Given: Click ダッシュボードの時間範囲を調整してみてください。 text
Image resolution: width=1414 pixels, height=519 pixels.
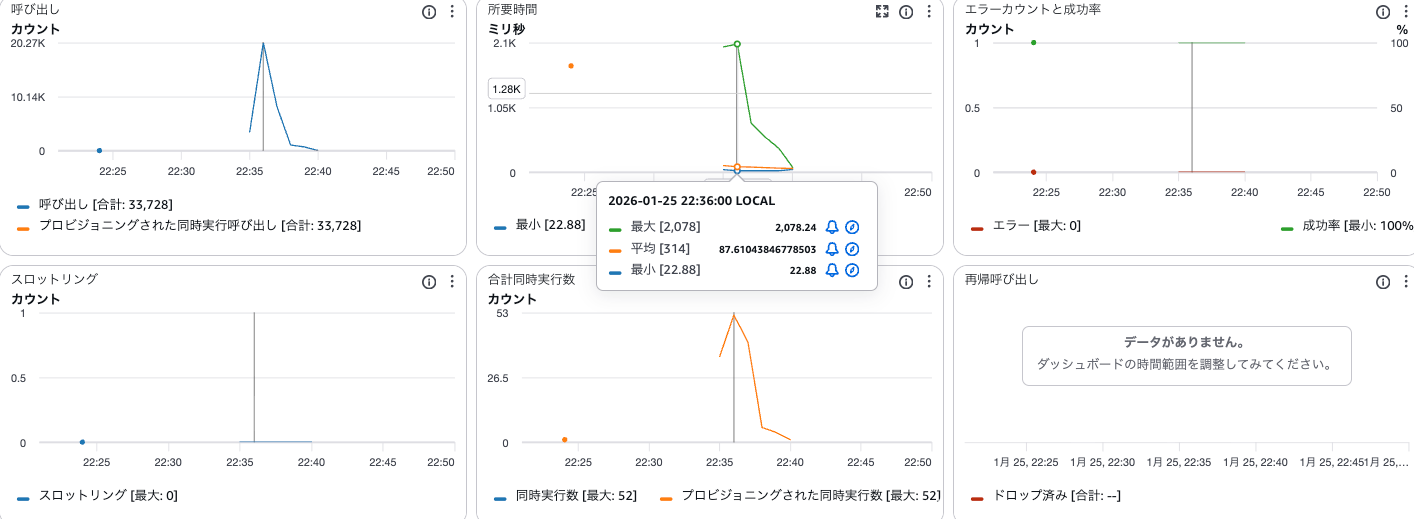Looking at the screenshot, I should (x=1186, y=364).
